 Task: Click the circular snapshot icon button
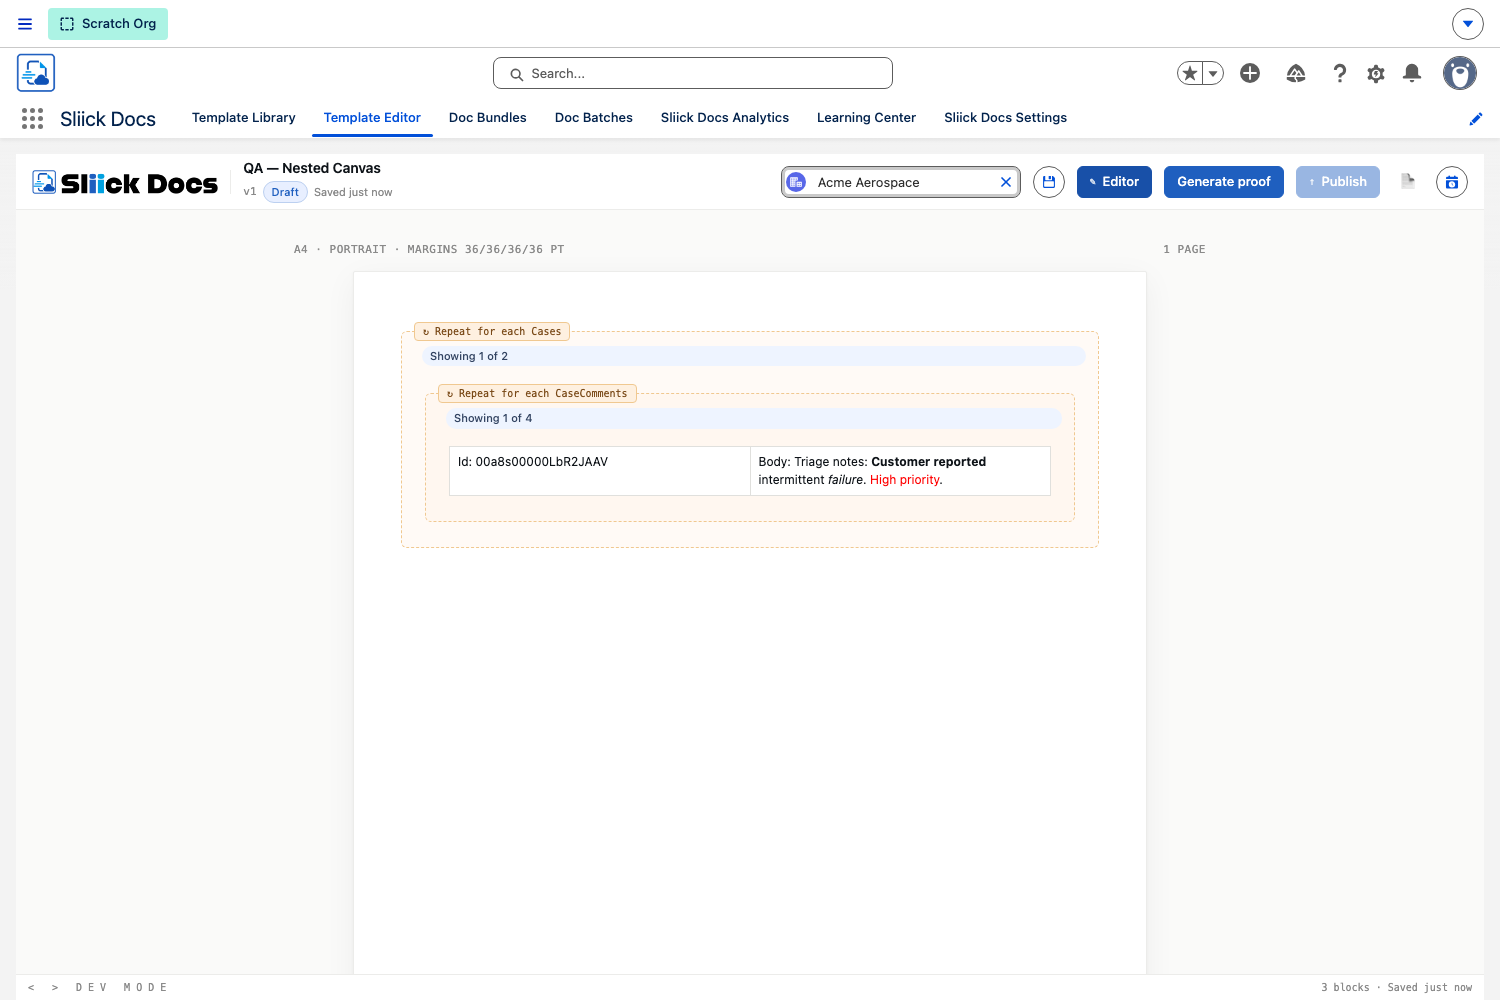point(1452,182)
